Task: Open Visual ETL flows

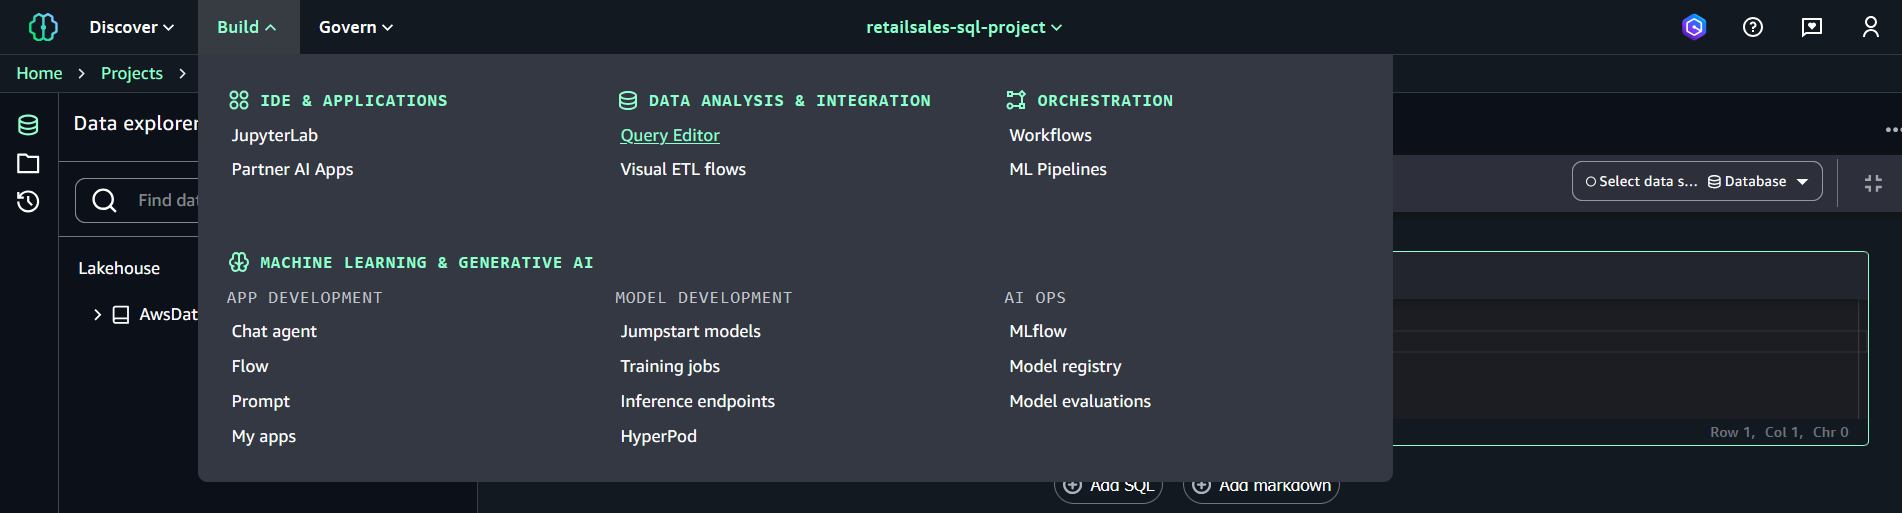Action: (x=683, y=169)
